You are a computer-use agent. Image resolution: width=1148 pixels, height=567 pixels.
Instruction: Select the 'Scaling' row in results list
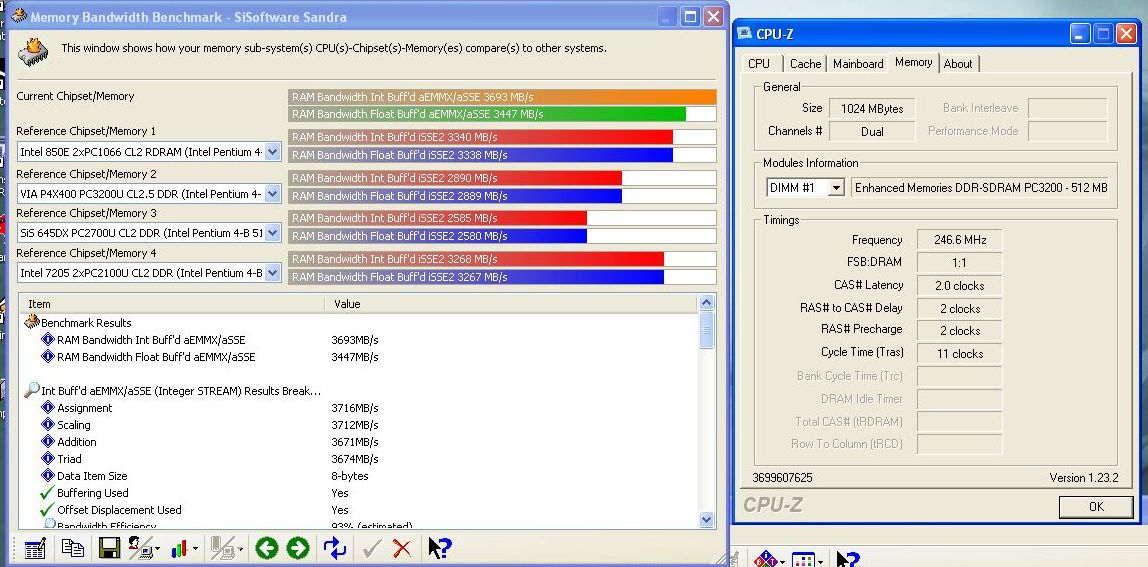coord(360,425)
